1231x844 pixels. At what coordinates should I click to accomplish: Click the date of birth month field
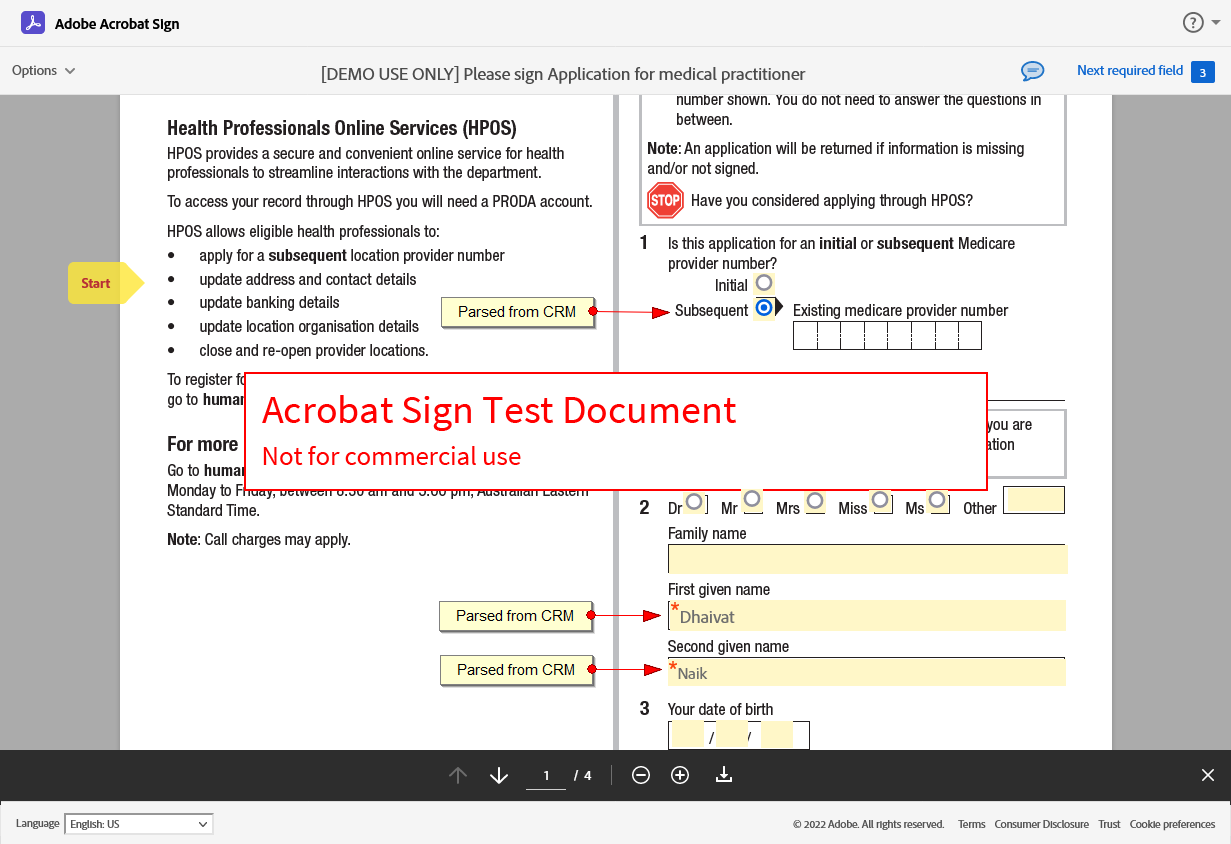tap(732, 736)
